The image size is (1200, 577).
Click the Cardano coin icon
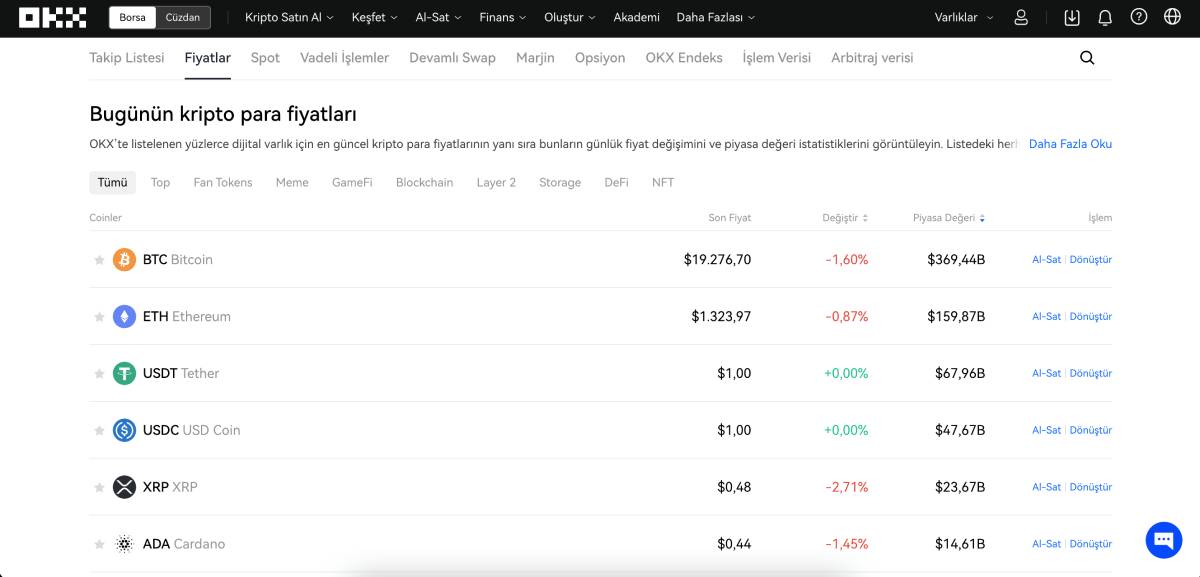[x=124, y=545]
